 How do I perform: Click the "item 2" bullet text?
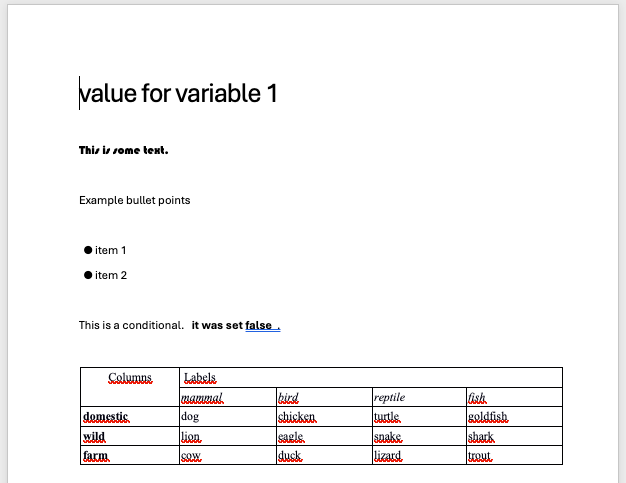[x=111, y=275]
